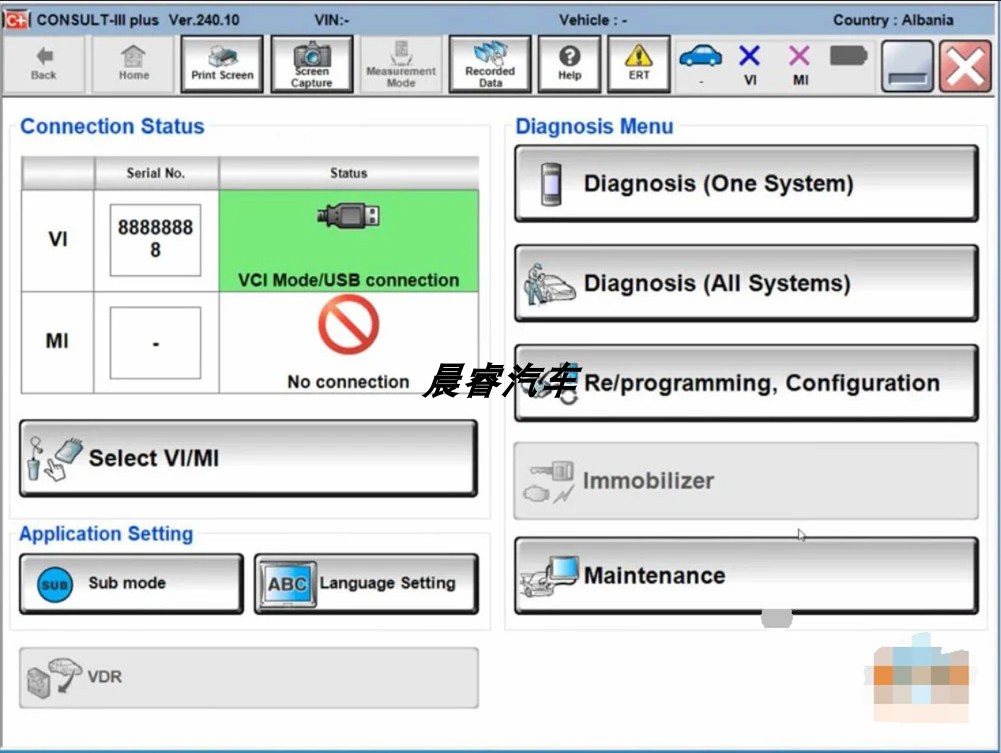Image resolution: width=1001 pixels, height=753 pixels.
Task: Click the CONSULT-III plus app logo icon
Action: click(x=17, y=19)
